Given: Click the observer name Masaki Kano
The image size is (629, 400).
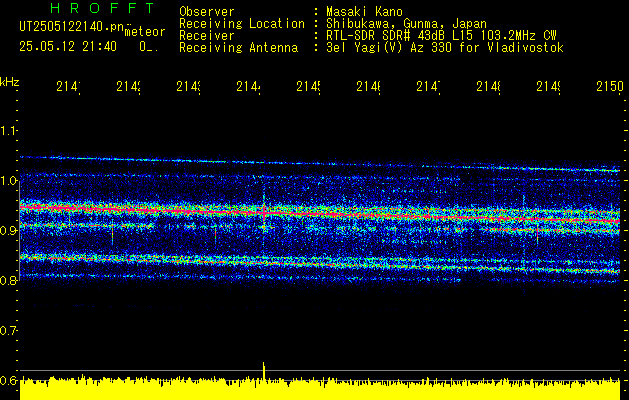Looking at the screenshot, I should click(364, 11).
